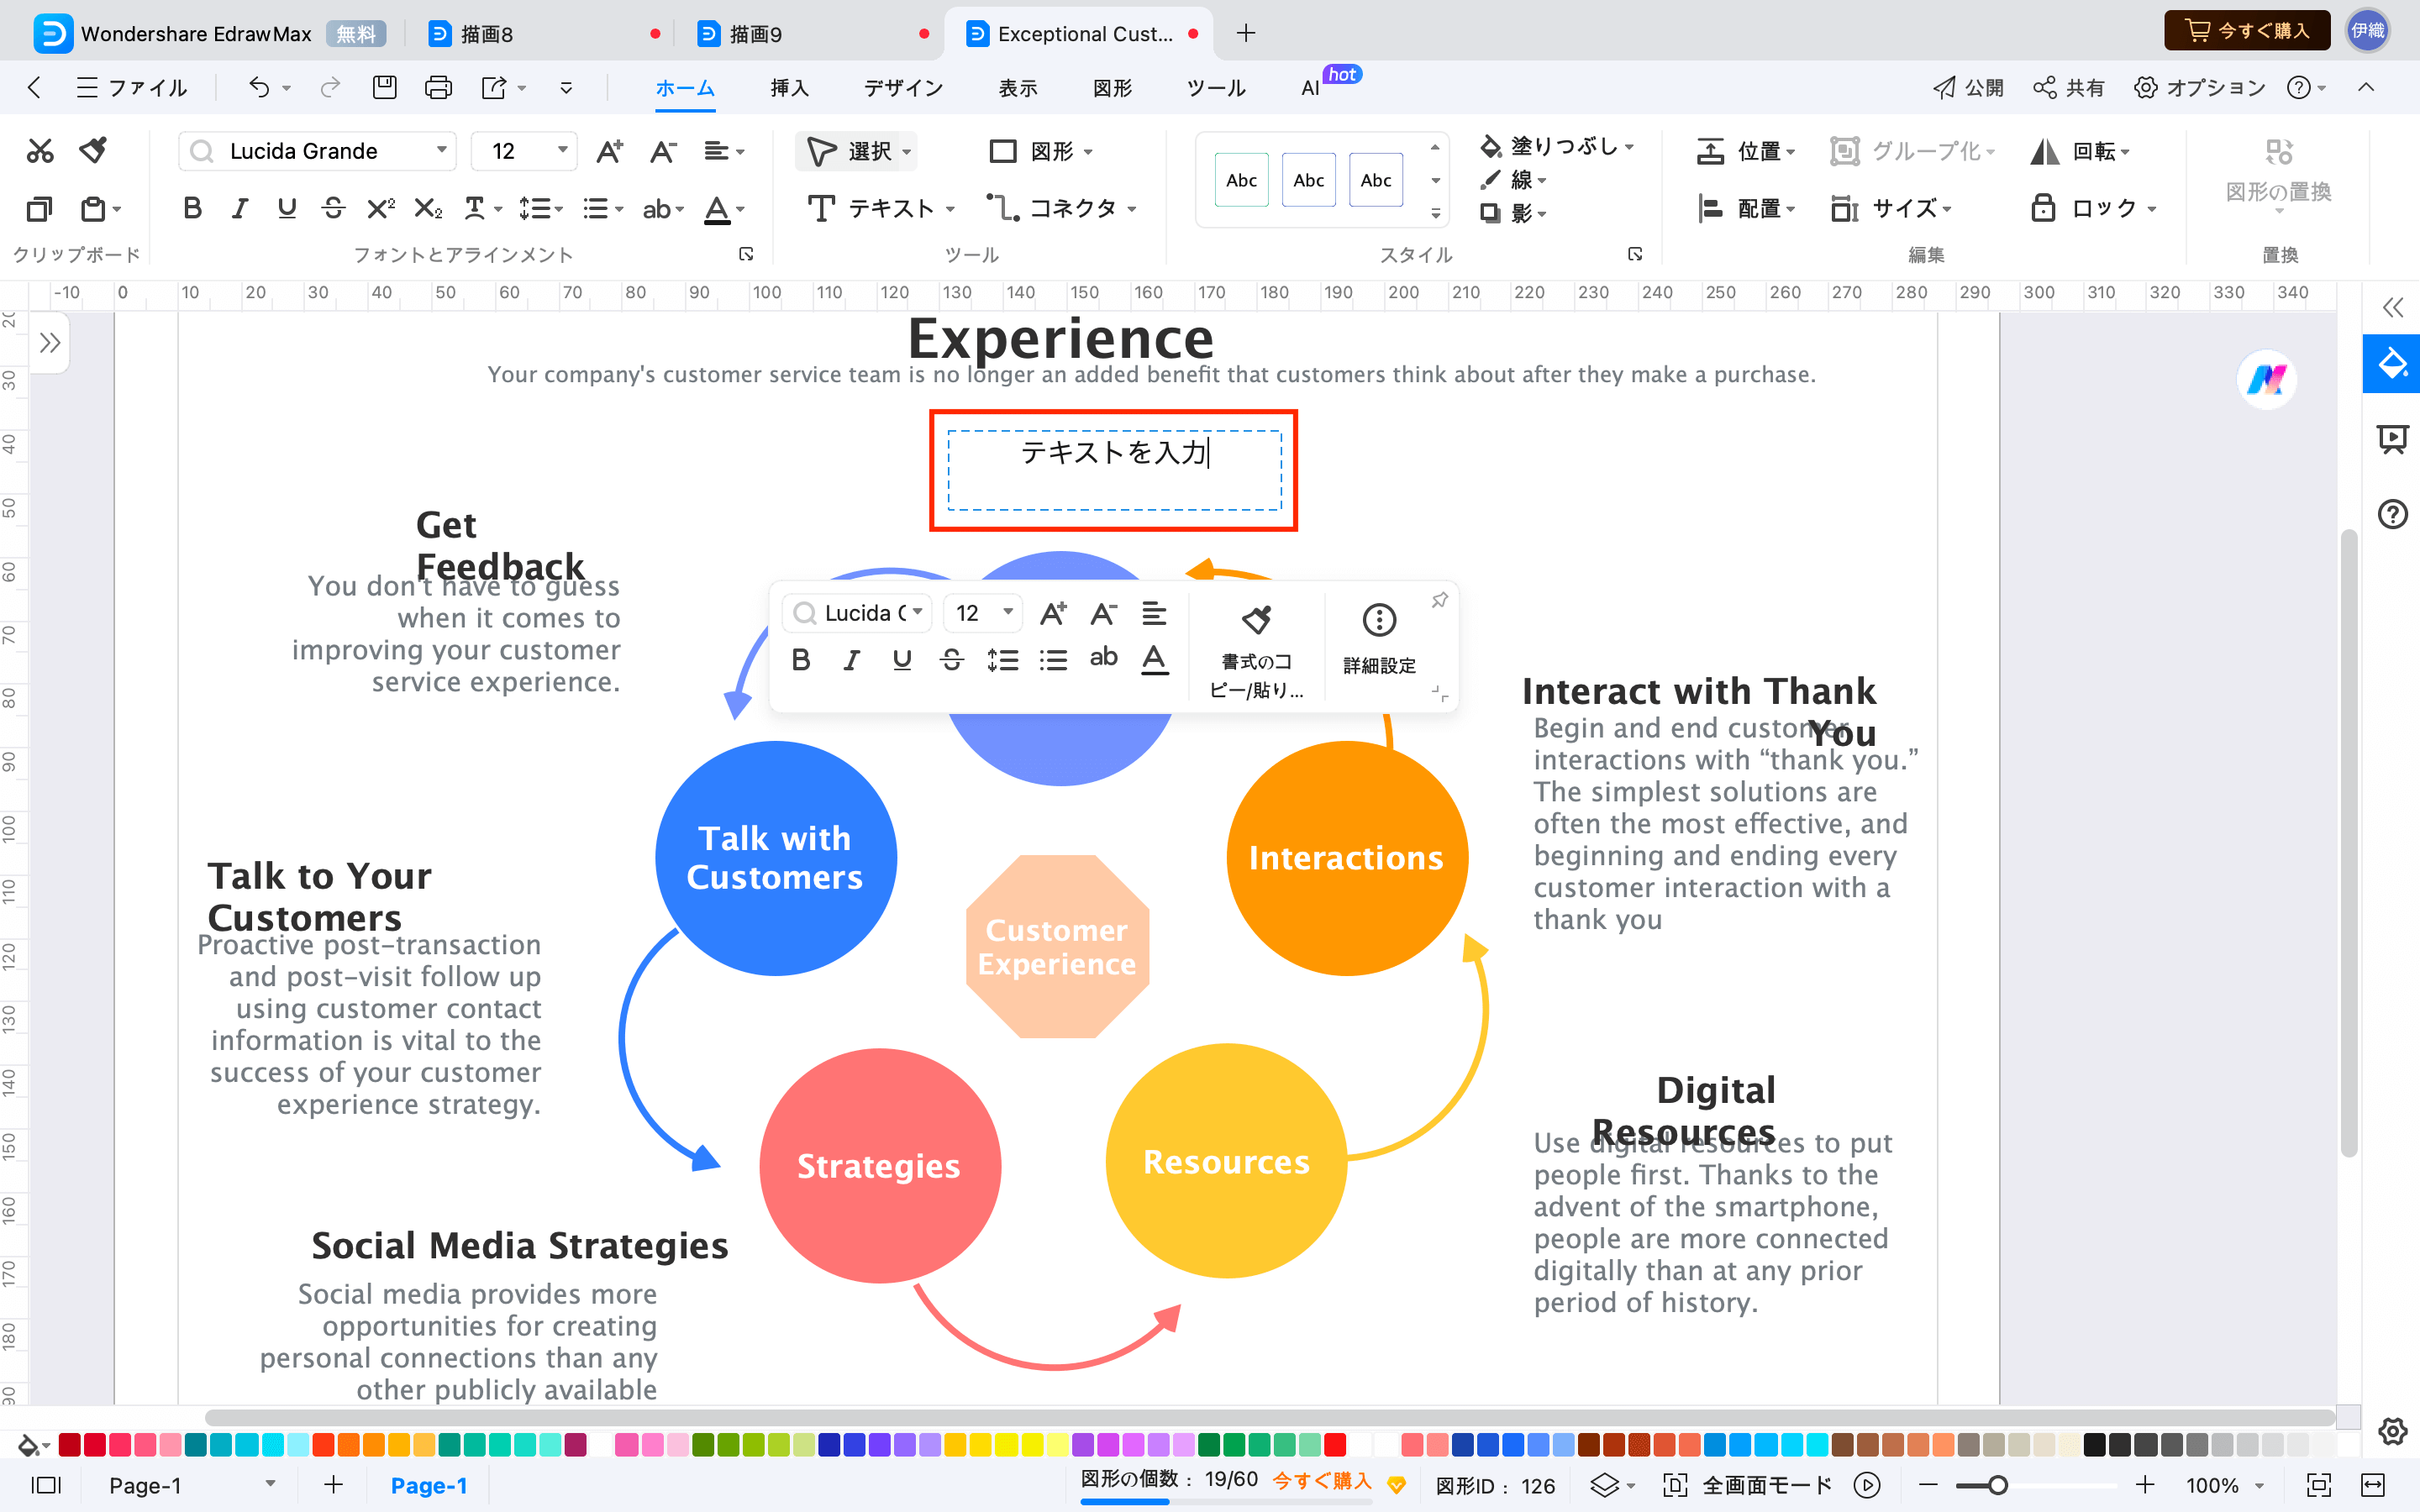Pick the first red swatch in color bar
This screenshot has height=1512, width=2420.
point(69,1444)
